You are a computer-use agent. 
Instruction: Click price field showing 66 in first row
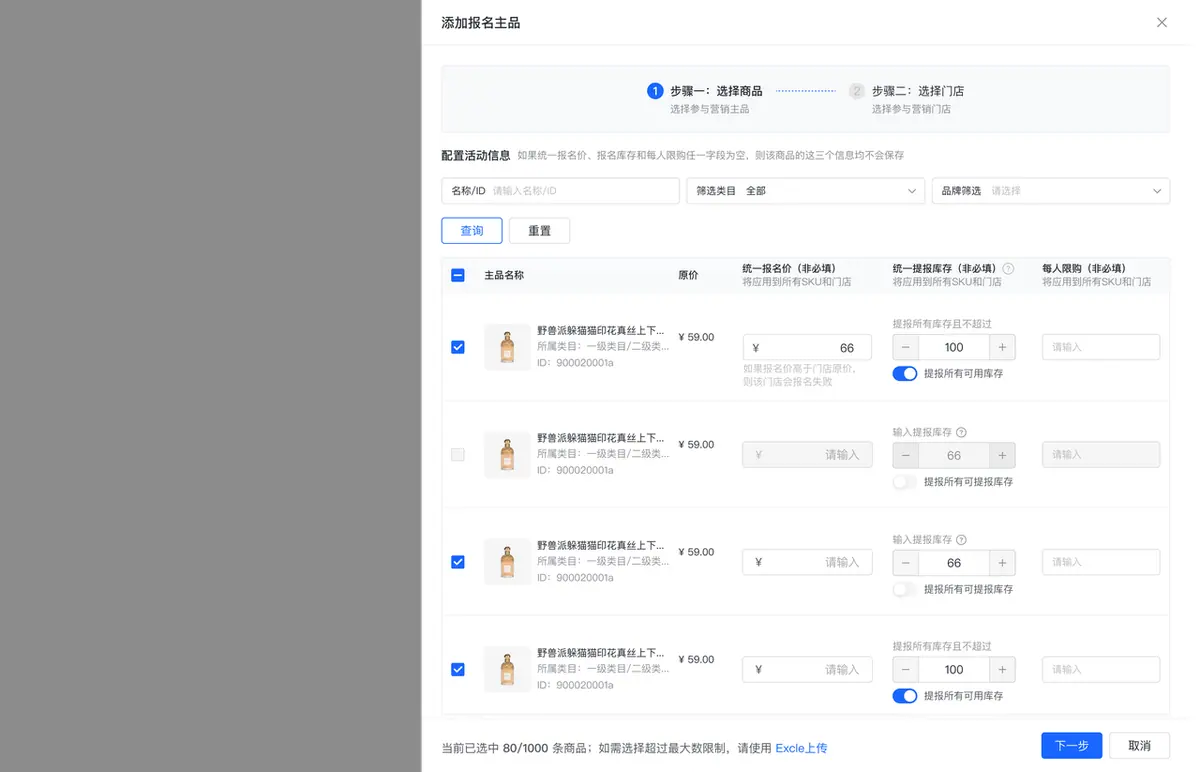click(x=807, y=347)
